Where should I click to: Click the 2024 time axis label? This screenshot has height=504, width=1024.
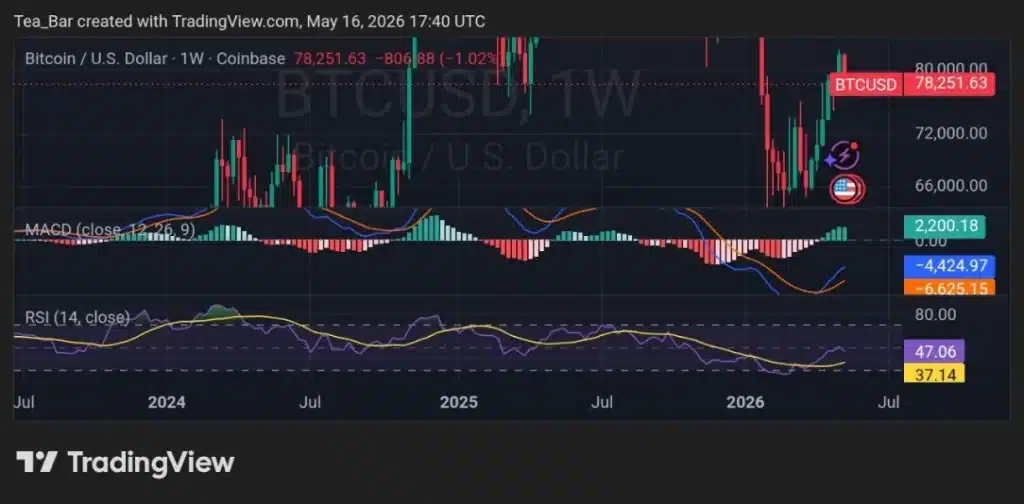[x=166, y=402]
